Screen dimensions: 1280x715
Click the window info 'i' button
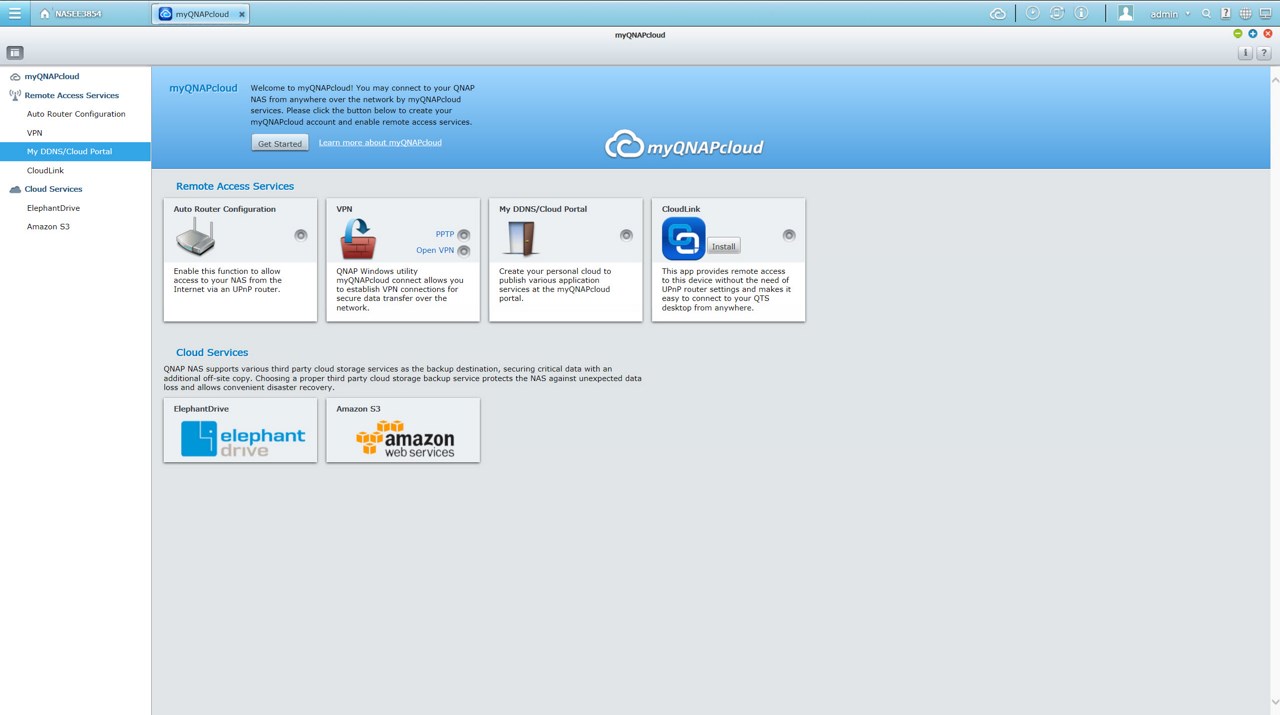click(1245, 53)
